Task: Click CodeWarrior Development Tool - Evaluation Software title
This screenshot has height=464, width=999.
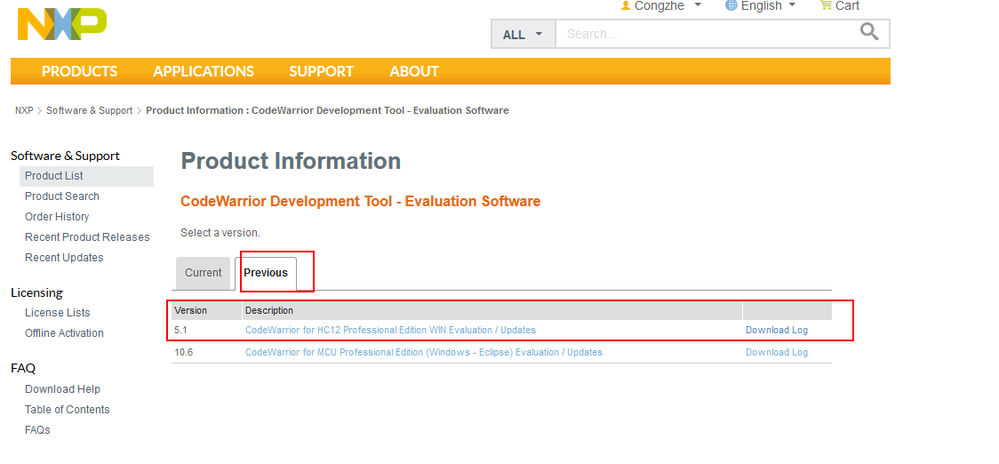Action: 361,201
